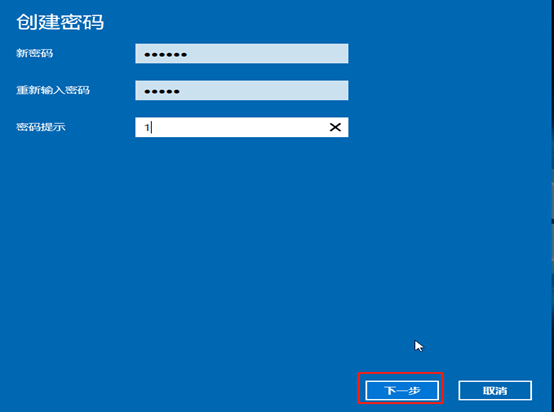Click the 重新输入密码 label text
The width and height of the screenshot is (554, 412).
[x=53, y=90]
